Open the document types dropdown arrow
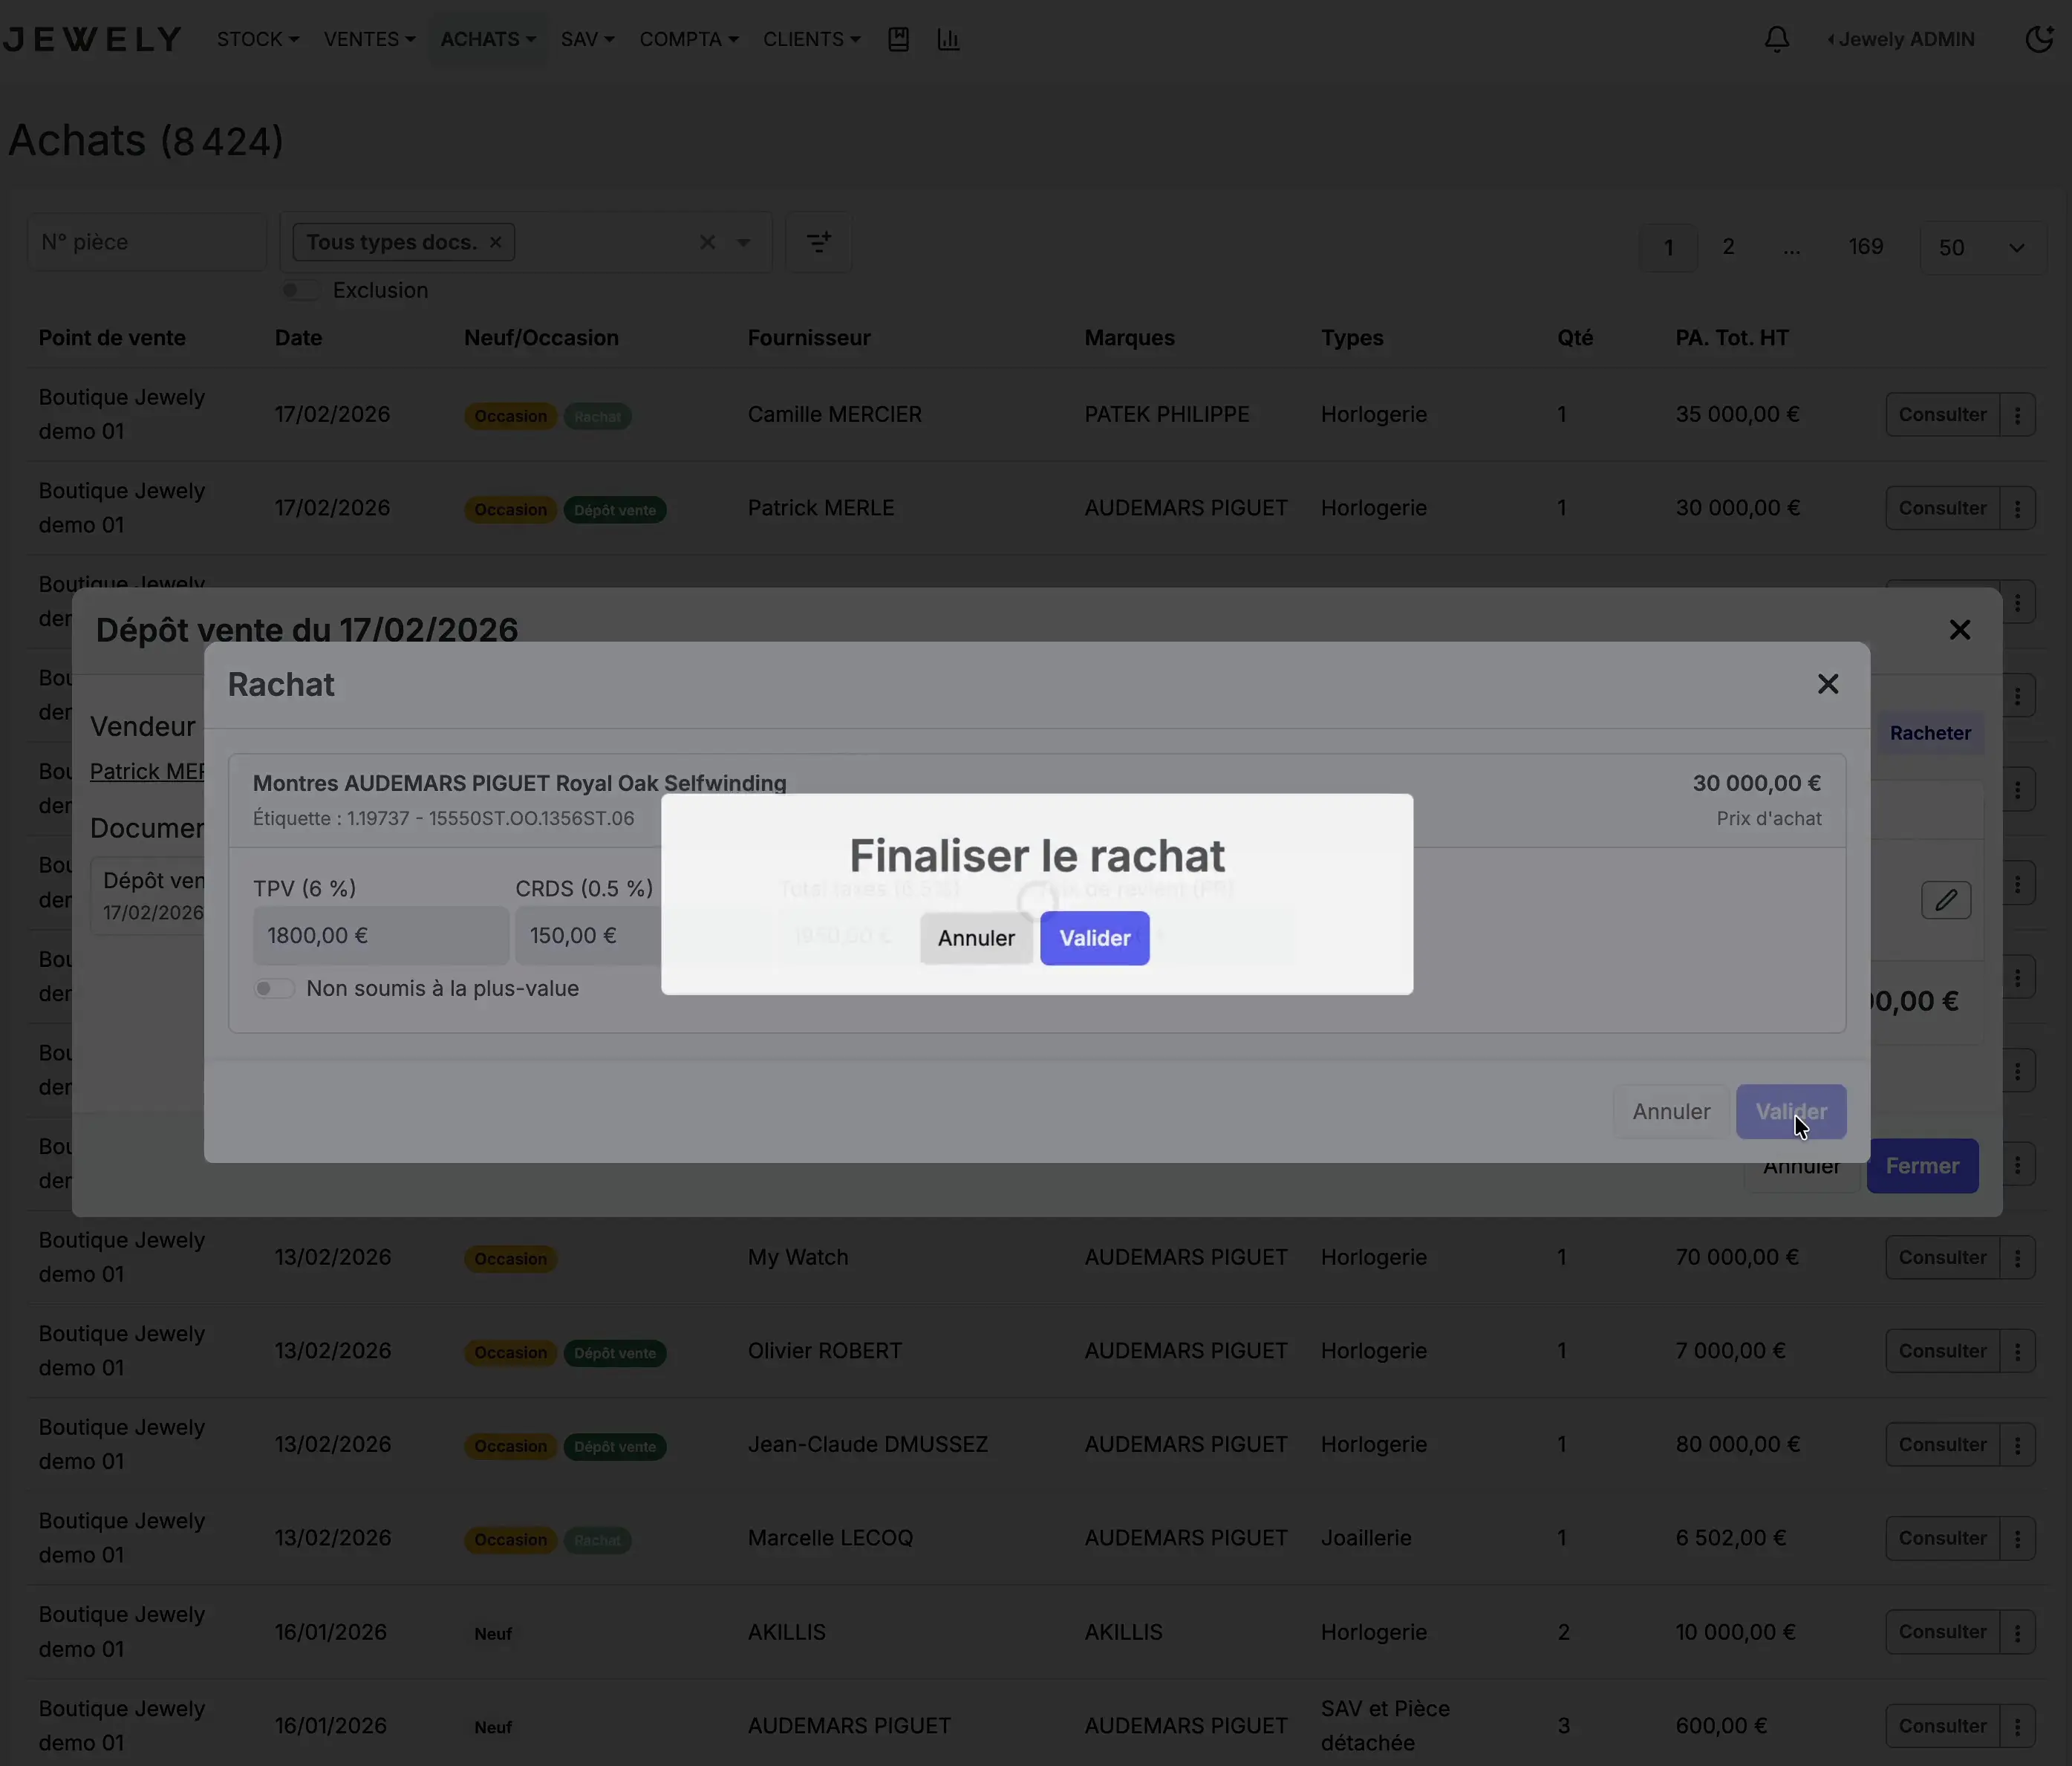2072x1766 pixels. coord(743,242)
